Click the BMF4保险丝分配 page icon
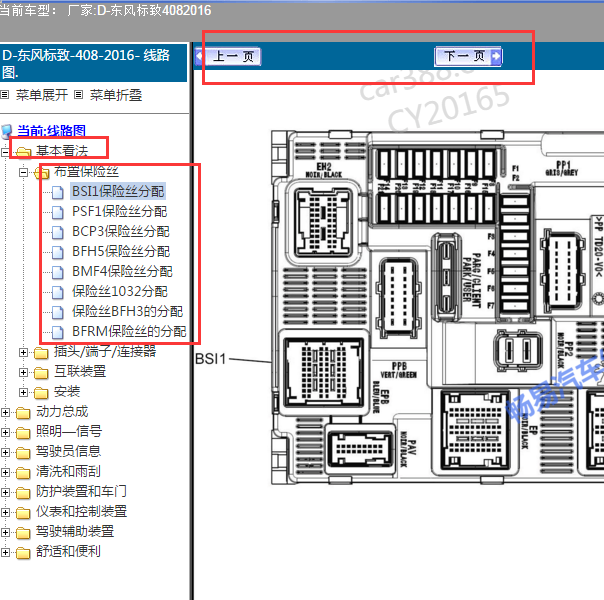 point(58,272)
